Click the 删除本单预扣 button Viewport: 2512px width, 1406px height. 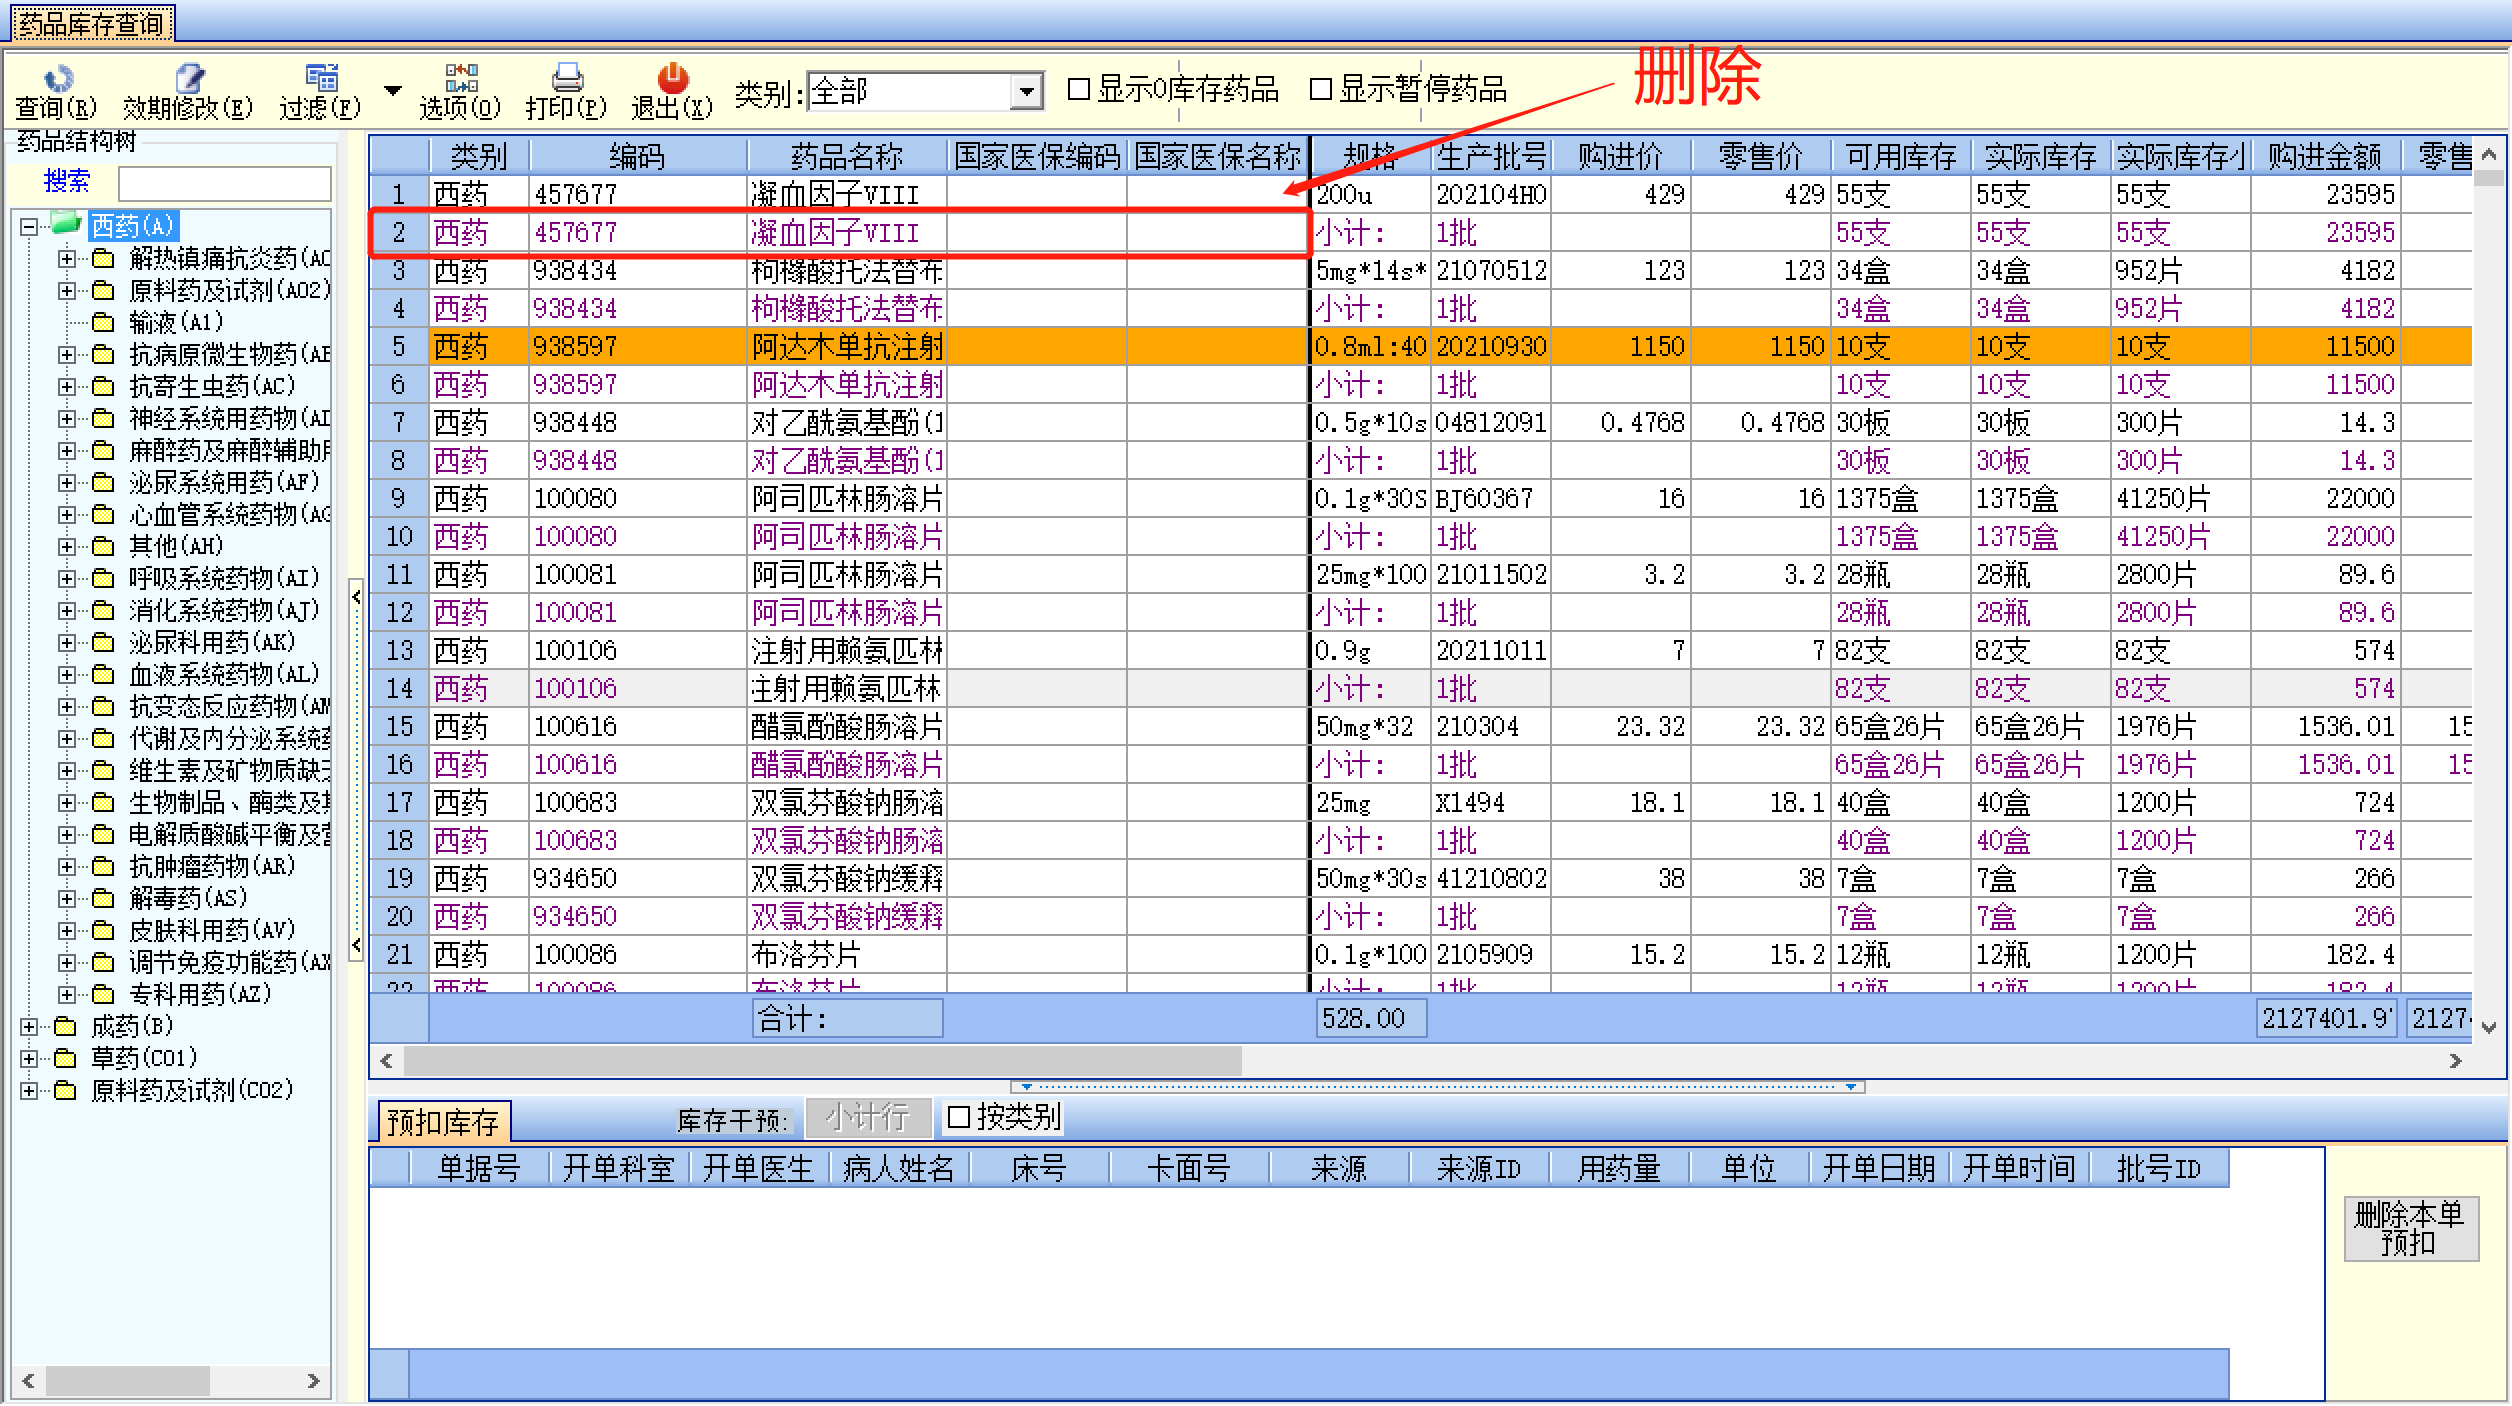click(x=2410, y=1229)
